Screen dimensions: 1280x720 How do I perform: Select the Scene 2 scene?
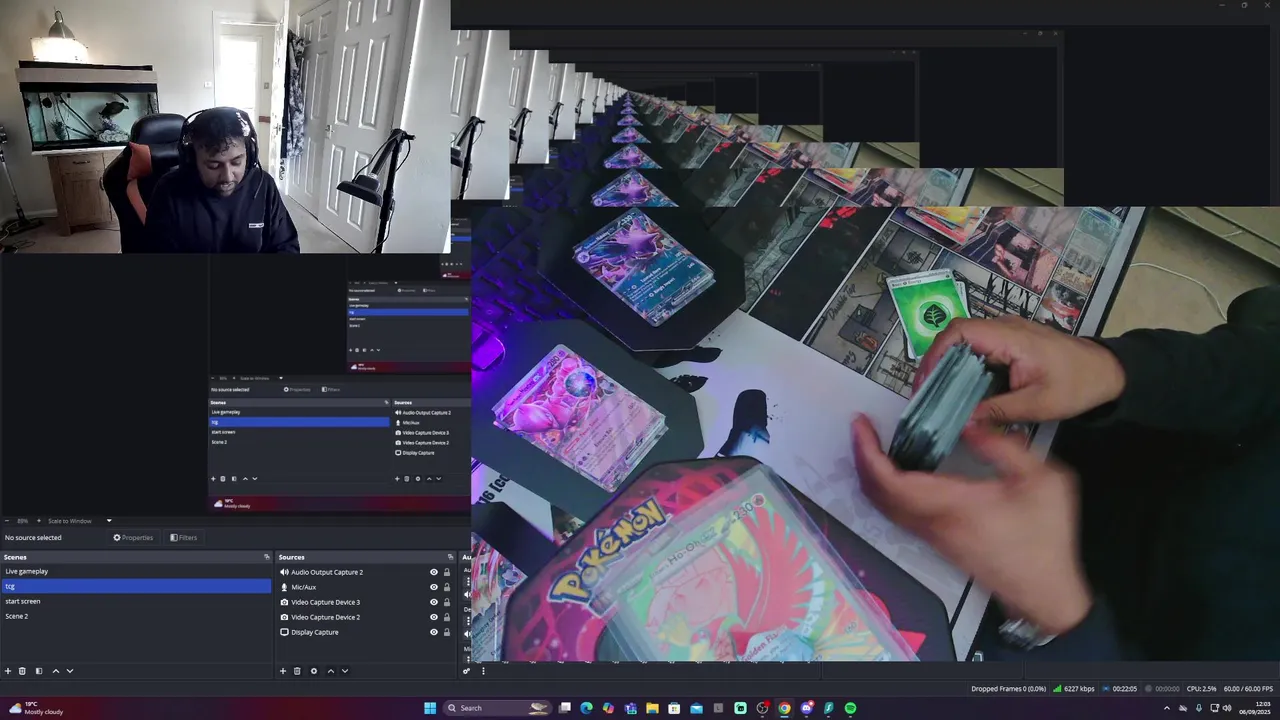pos(136,616)
